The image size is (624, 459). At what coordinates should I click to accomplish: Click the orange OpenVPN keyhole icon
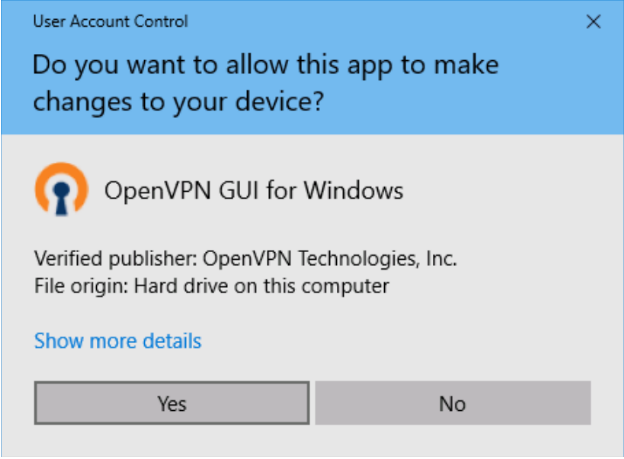click(60, 190)
